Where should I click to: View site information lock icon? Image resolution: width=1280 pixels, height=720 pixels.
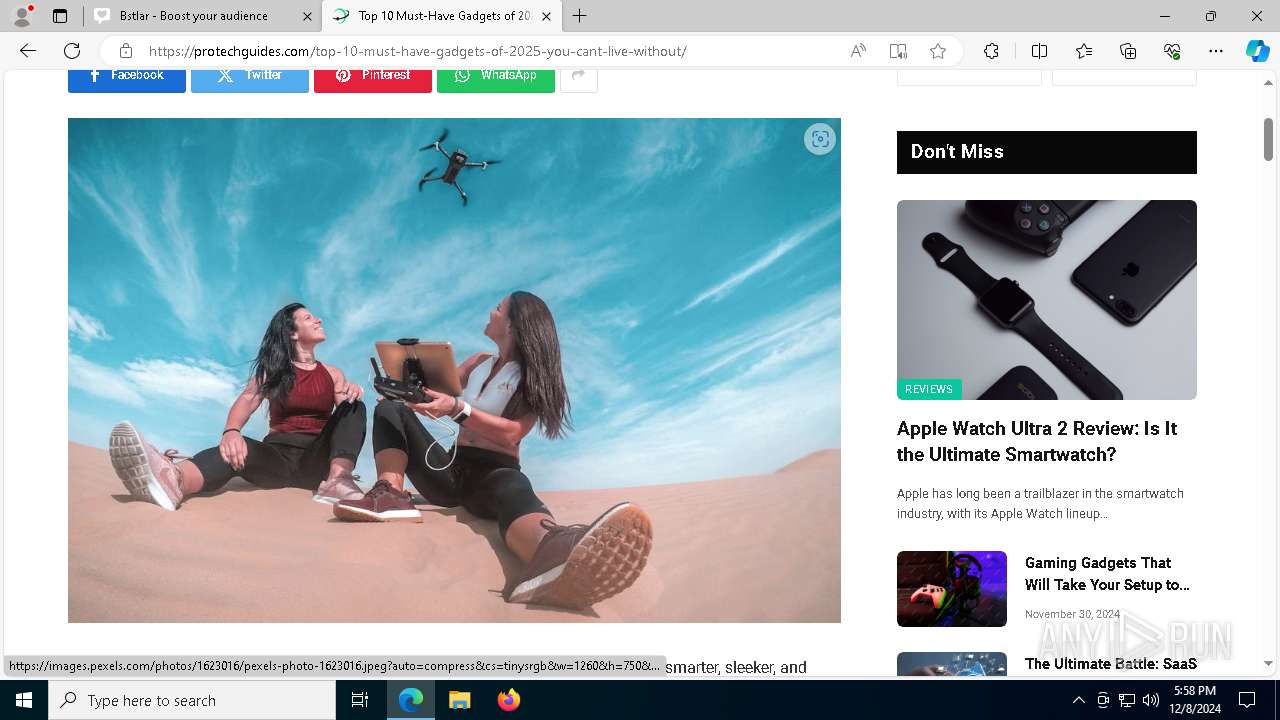tap(126, 51)
